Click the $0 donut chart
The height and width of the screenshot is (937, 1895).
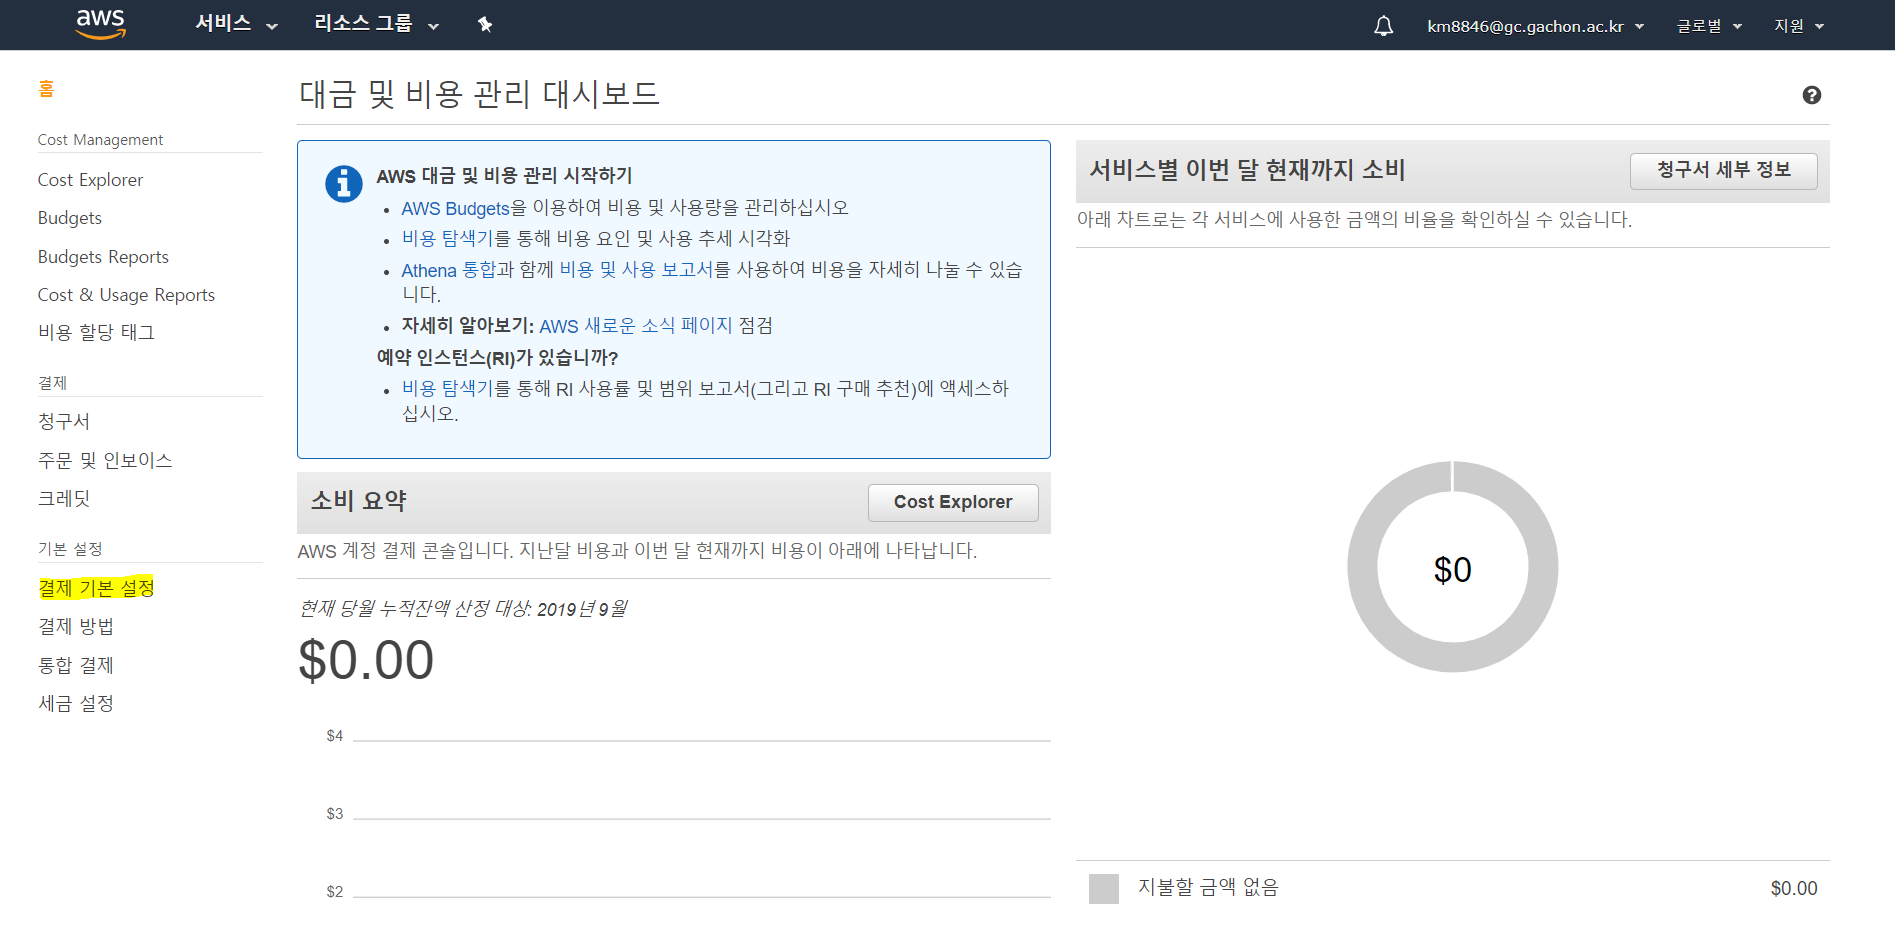point(1452,567)
